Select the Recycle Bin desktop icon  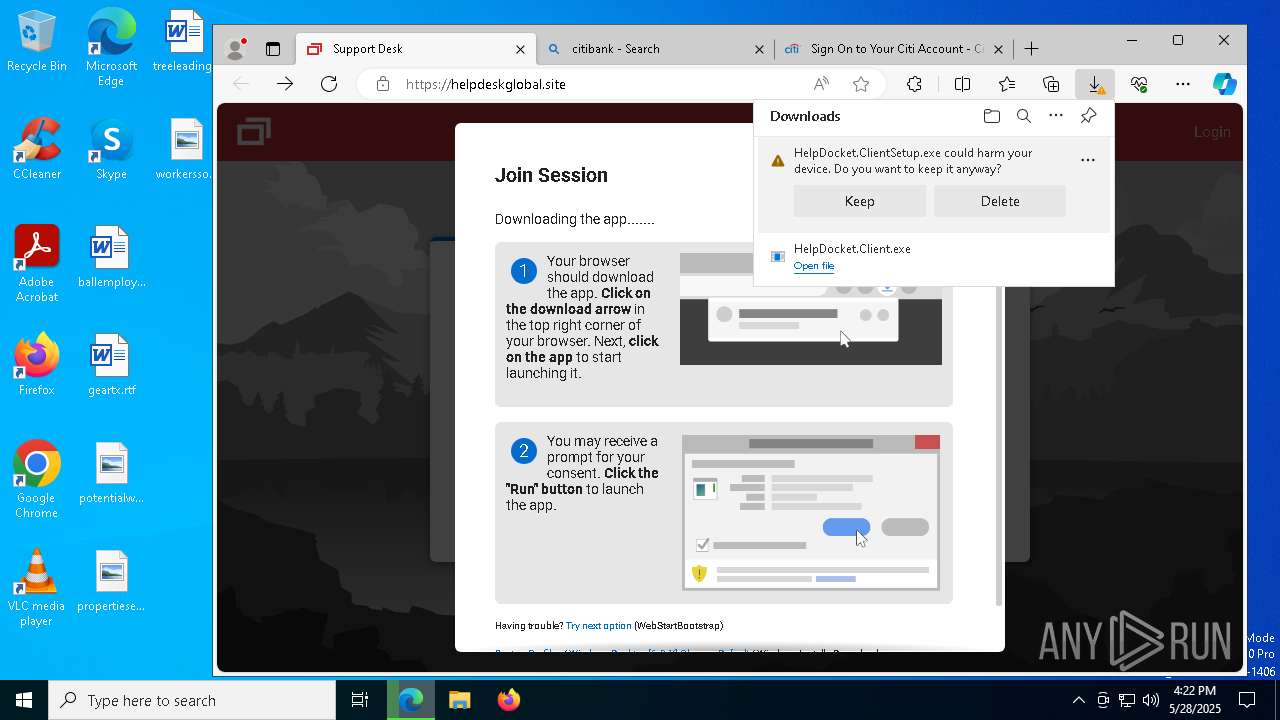[x=37, y=43]
